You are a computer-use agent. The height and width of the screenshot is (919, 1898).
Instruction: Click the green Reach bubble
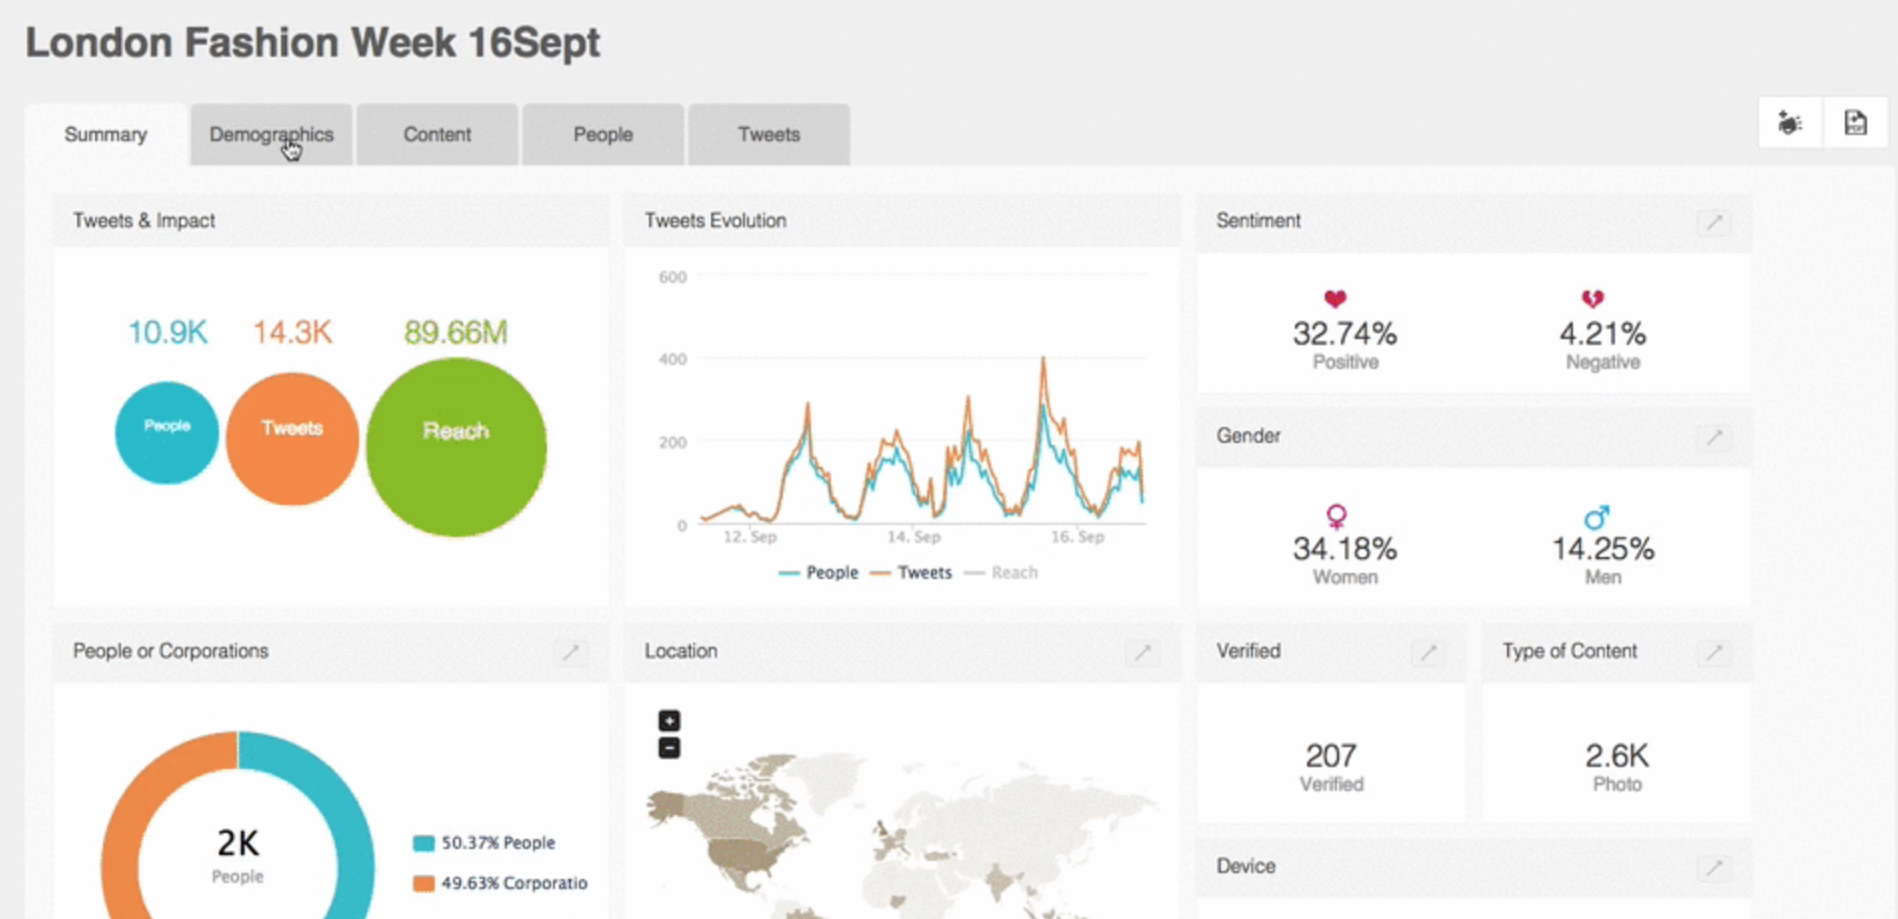click(x=456, y=447)
